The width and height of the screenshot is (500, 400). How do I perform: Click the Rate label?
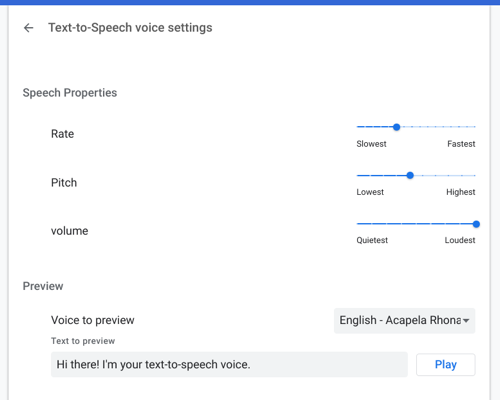62,134
